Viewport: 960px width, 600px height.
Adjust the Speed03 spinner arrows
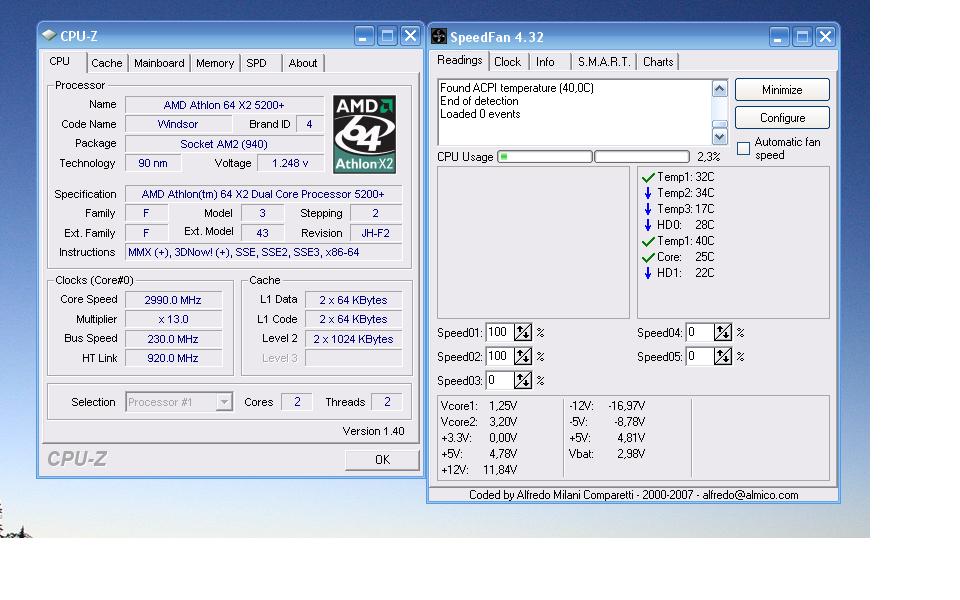click(x=523, y=380)
